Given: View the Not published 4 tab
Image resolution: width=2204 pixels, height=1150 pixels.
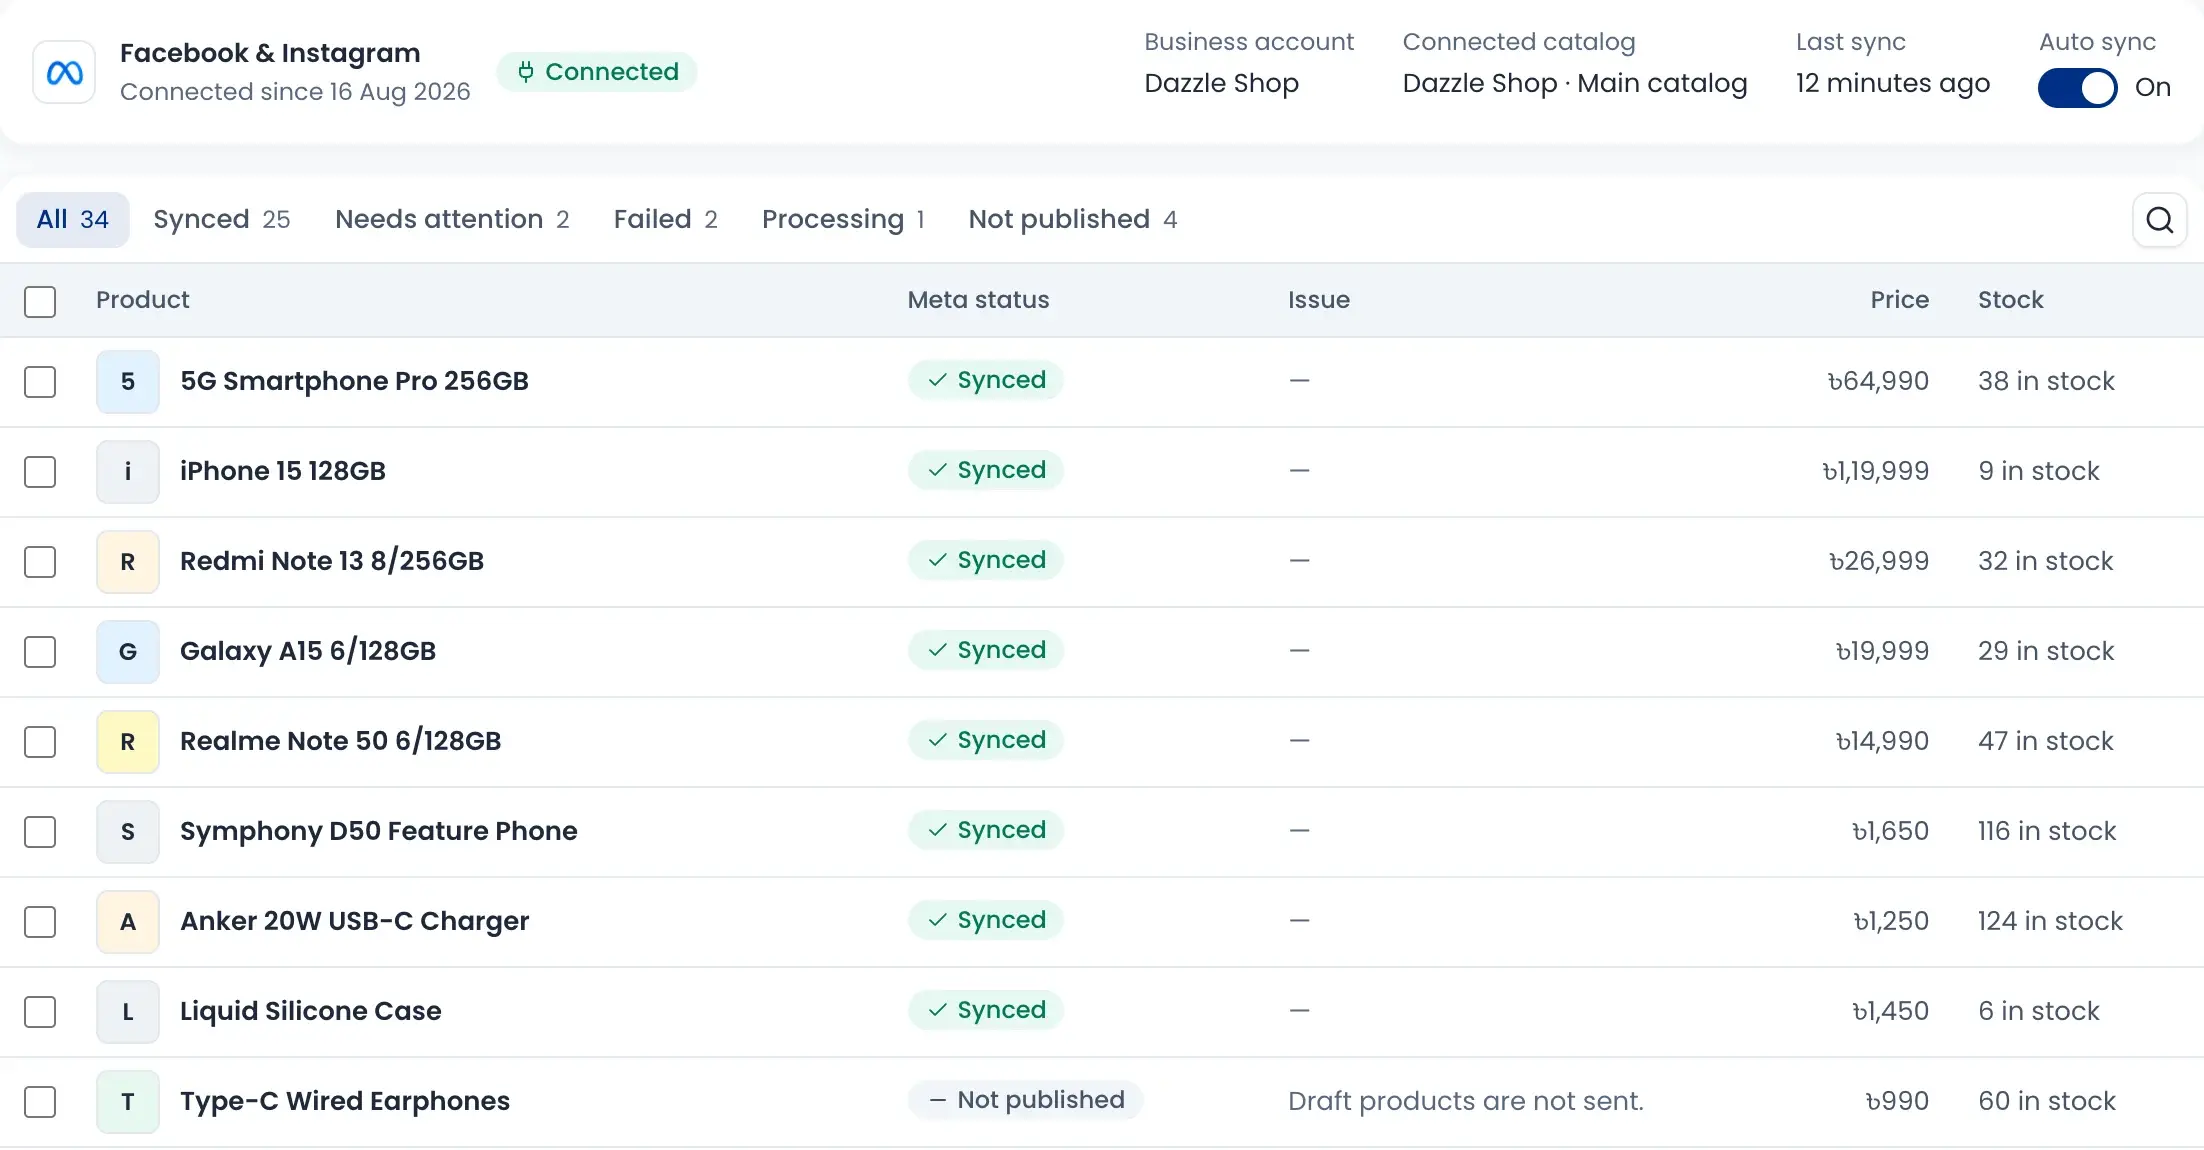Looking at the screenshot, I should tap(1073, 220).
